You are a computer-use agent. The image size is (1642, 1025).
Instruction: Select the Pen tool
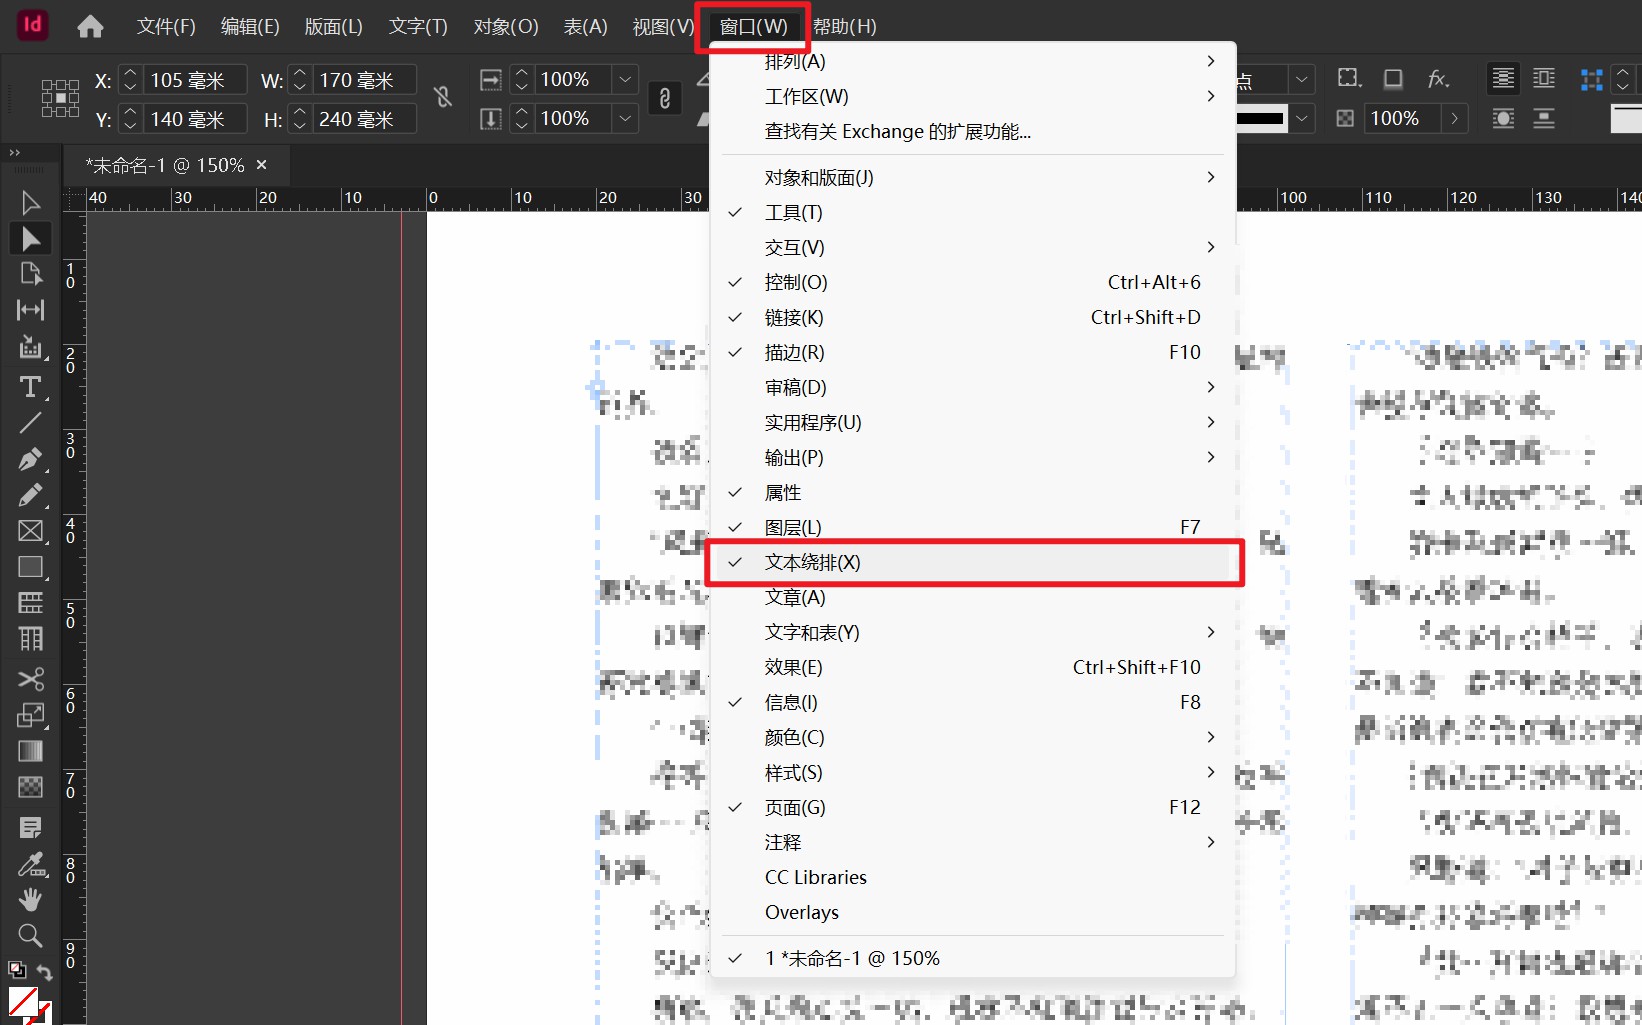[x=30, y=459]
